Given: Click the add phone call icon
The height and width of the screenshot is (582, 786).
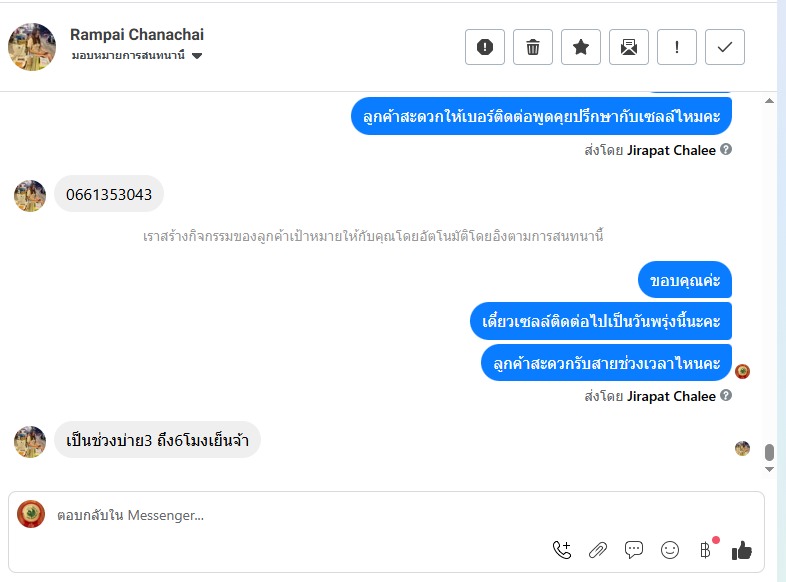Looking at the screenshot, I should (x=562, y=549).
